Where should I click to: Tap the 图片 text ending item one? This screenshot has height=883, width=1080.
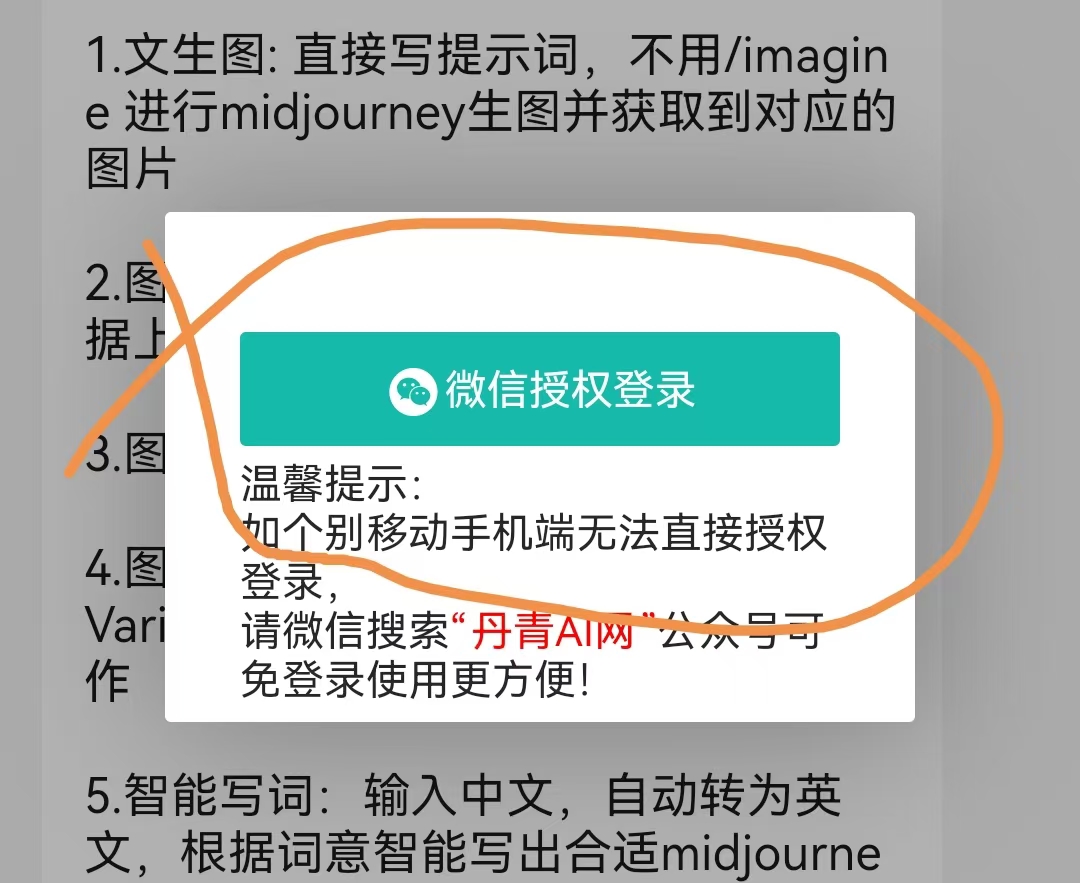(130, 169)
